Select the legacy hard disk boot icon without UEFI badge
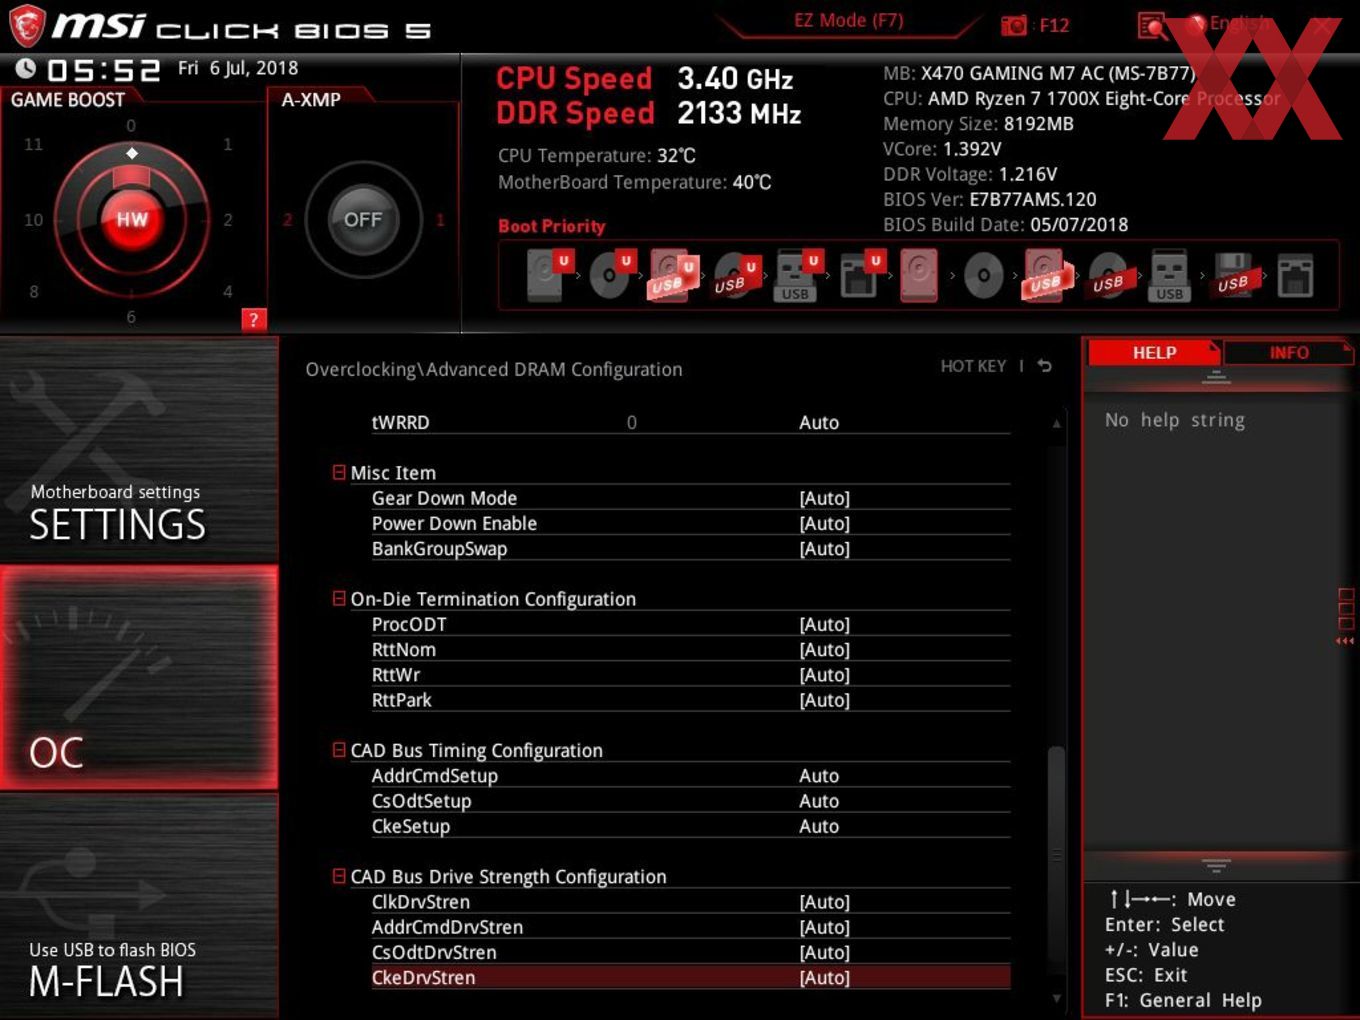 (x=920, y=275)
